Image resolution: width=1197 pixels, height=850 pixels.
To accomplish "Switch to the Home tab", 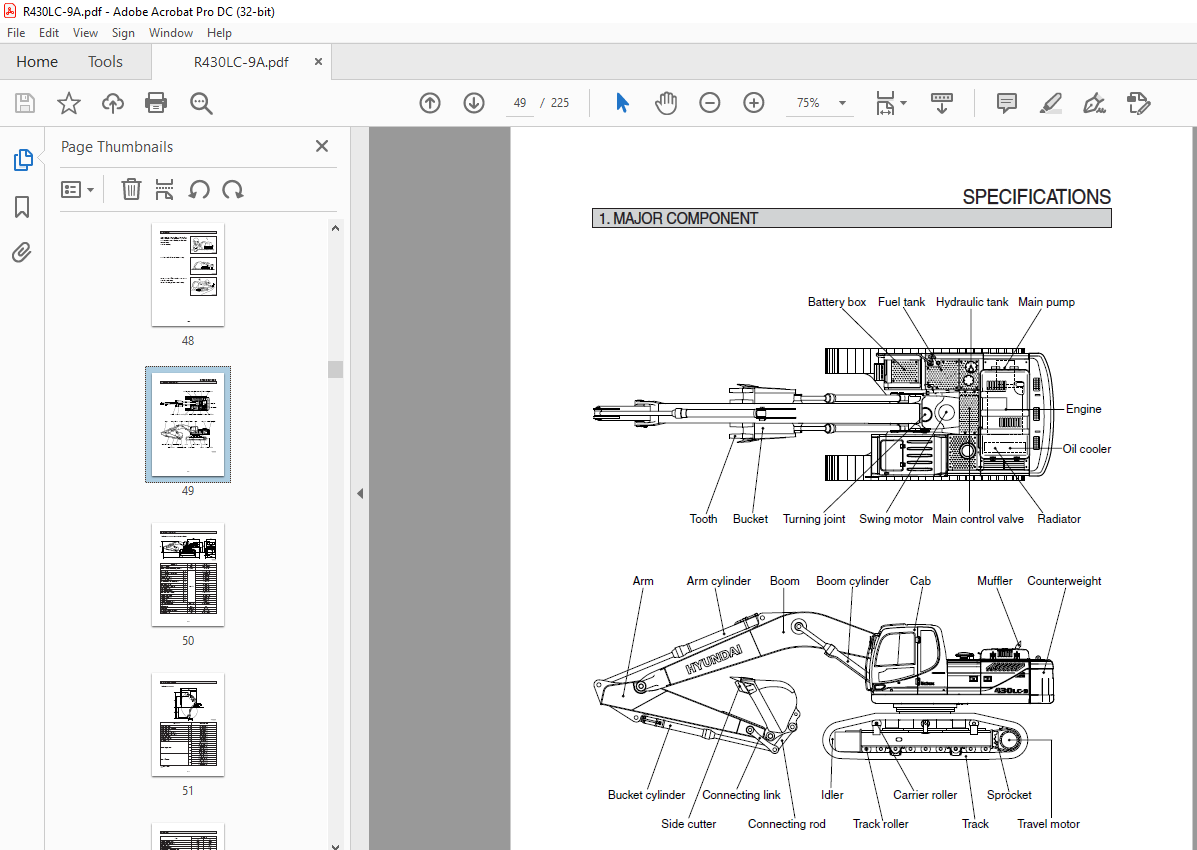I will point(37,62).
